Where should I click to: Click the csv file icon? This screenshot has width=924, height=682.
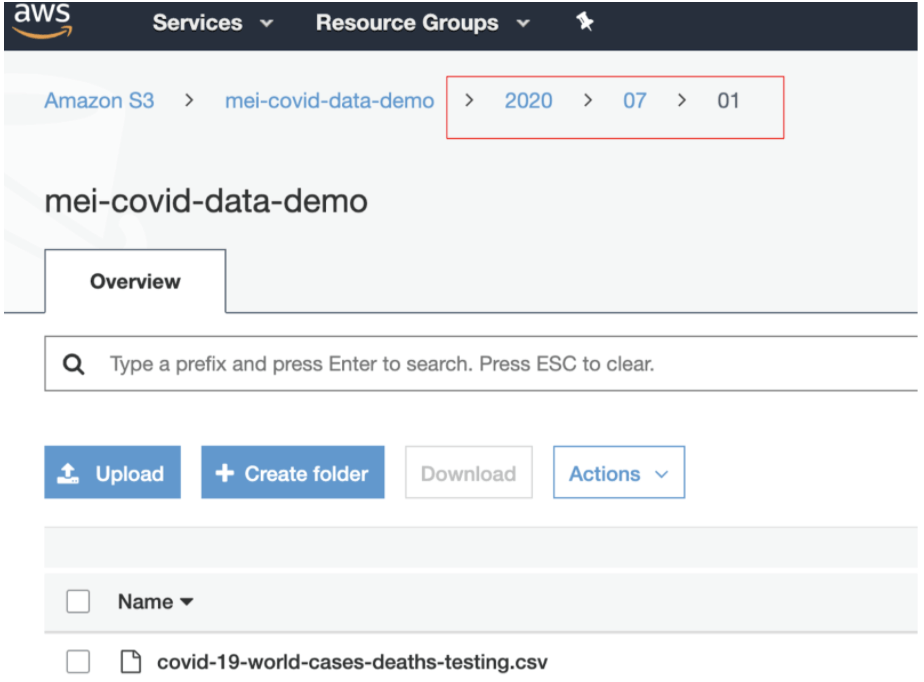coord(130,661)
